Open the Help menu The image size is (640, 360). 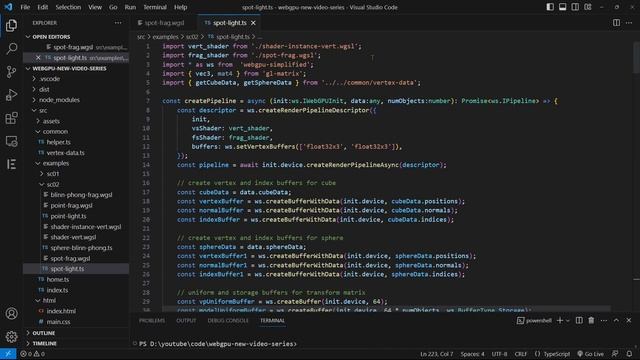pos(180,7)
